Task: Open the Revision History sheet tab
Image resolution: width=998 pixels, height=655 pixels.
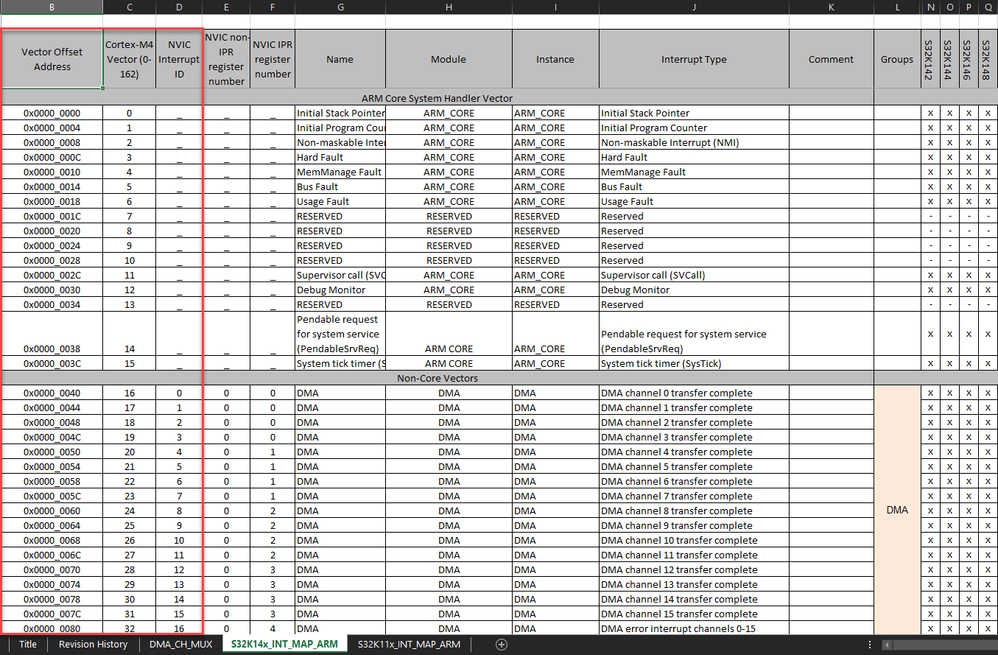Action: (x=93, y=644)
